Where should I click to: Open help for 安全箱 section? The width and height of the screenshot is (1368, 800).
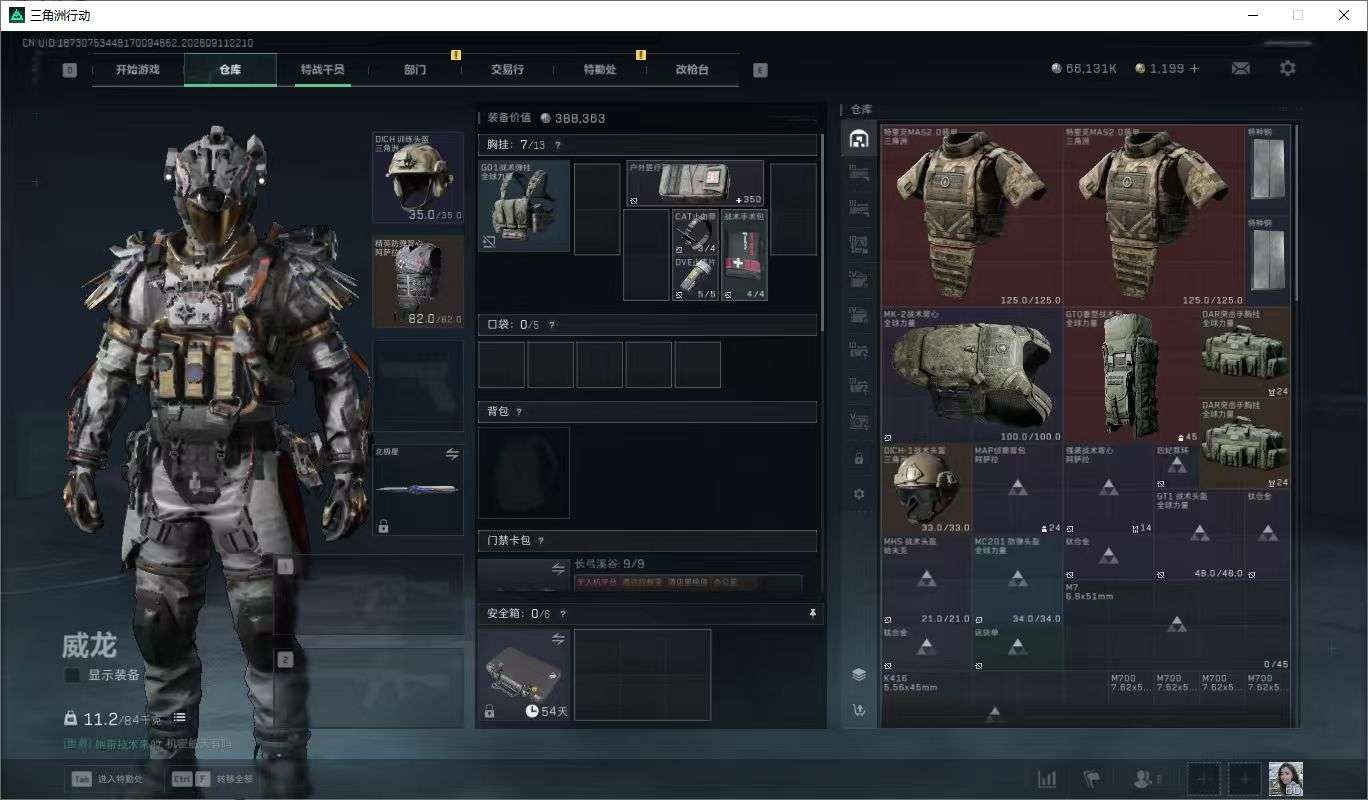(x=563, y=614)
